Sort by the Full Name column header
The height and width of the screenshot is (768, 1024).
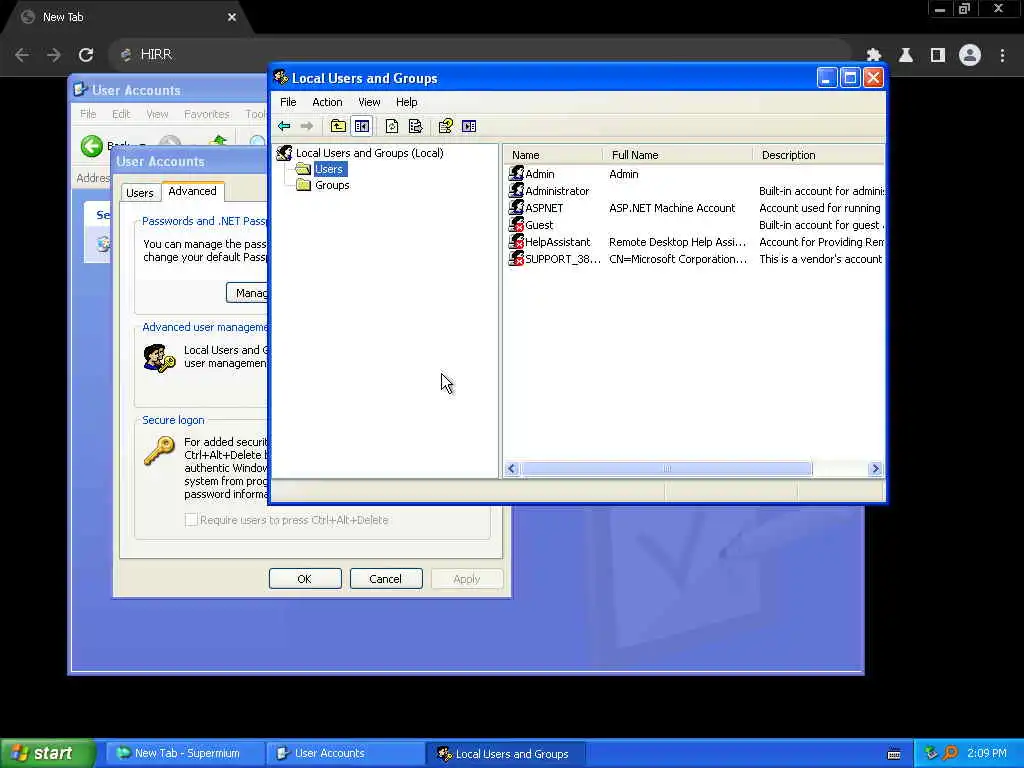coord(677,155)
